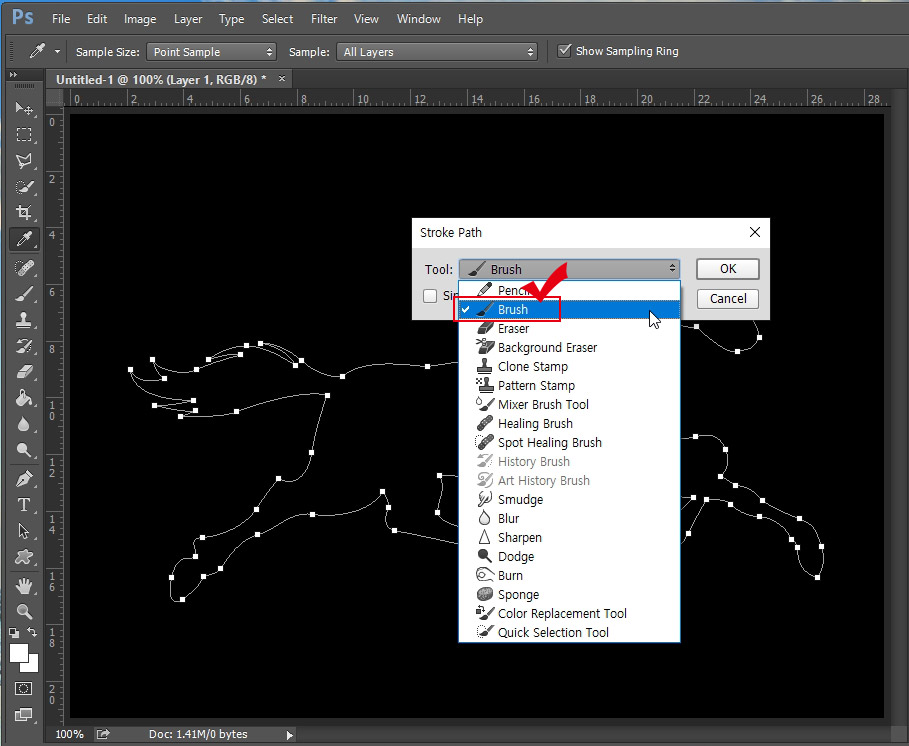
Task: Expand the toolbox with double-arrow
Action: click(x=13, y=75)
